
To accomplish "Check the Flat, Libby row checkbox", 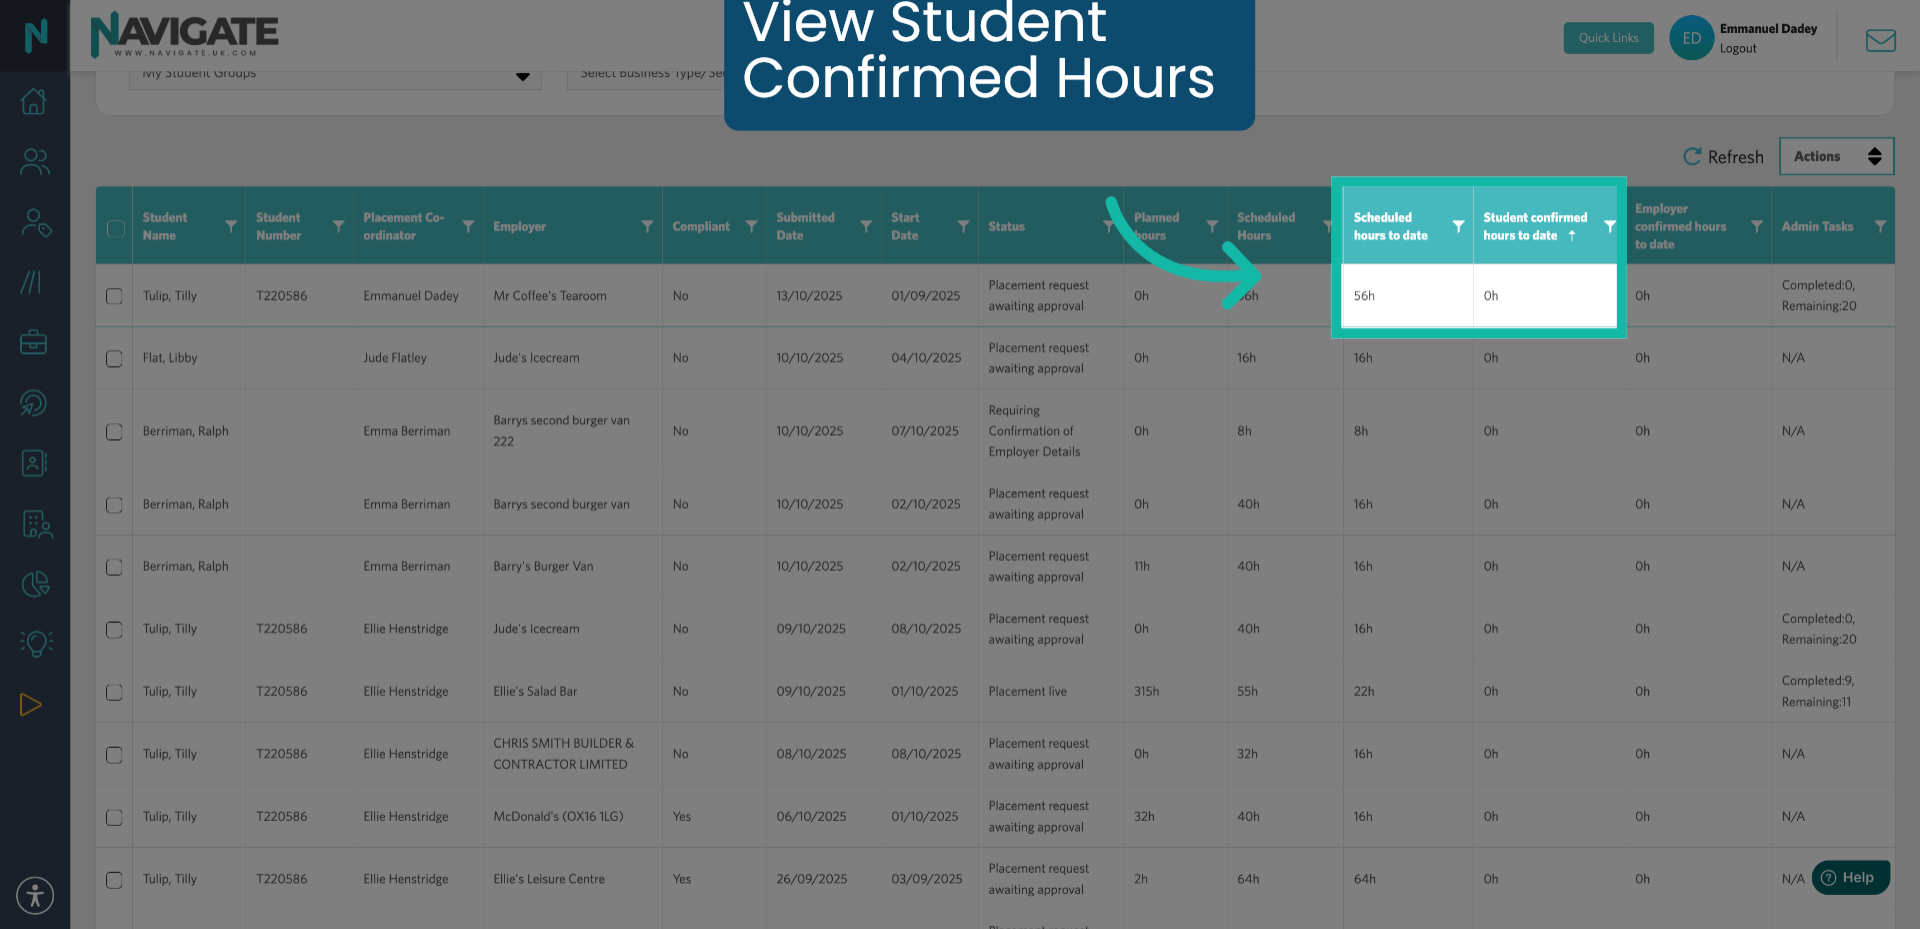I will point(114,358).
